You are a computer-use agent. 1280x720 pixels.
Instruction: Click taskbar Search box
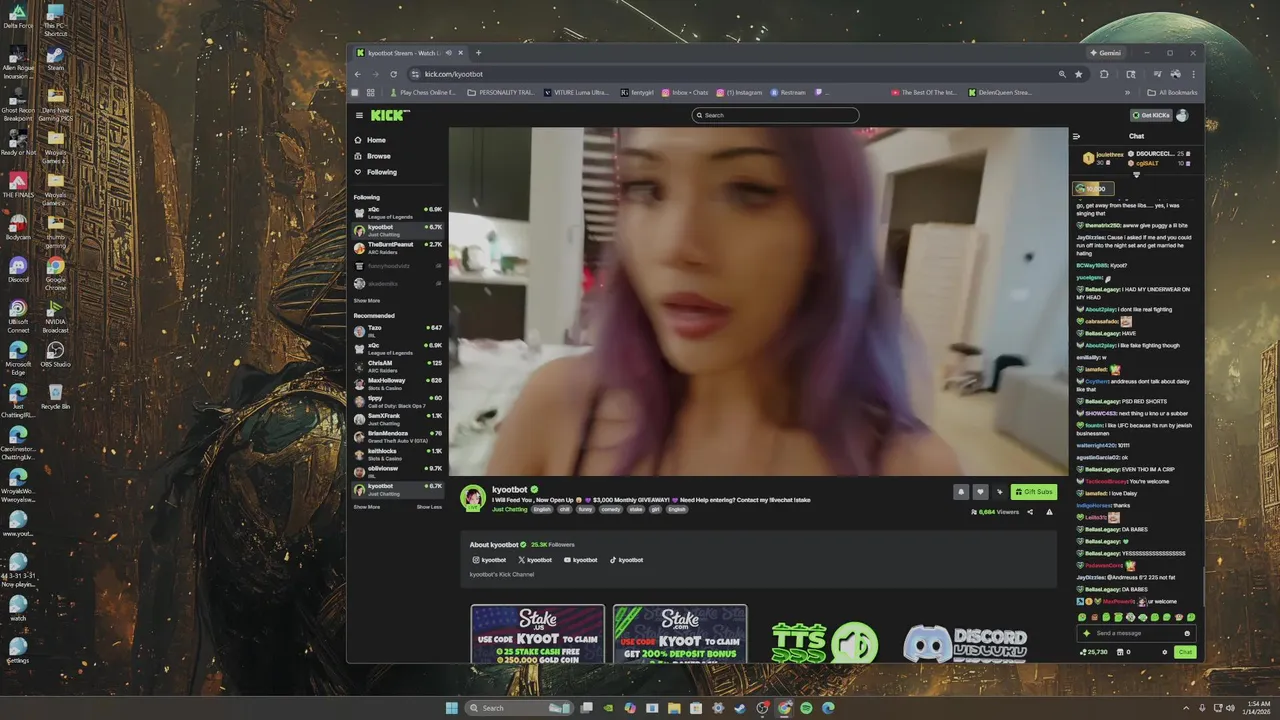coord(520,708)
